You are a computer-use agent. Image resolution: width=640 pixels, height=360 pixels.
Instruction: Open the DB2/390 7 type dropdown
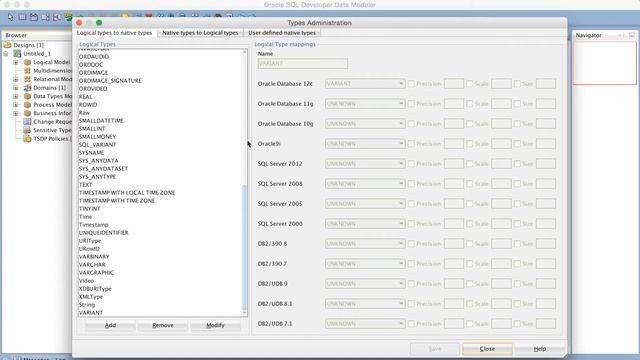tap(365, 264)
